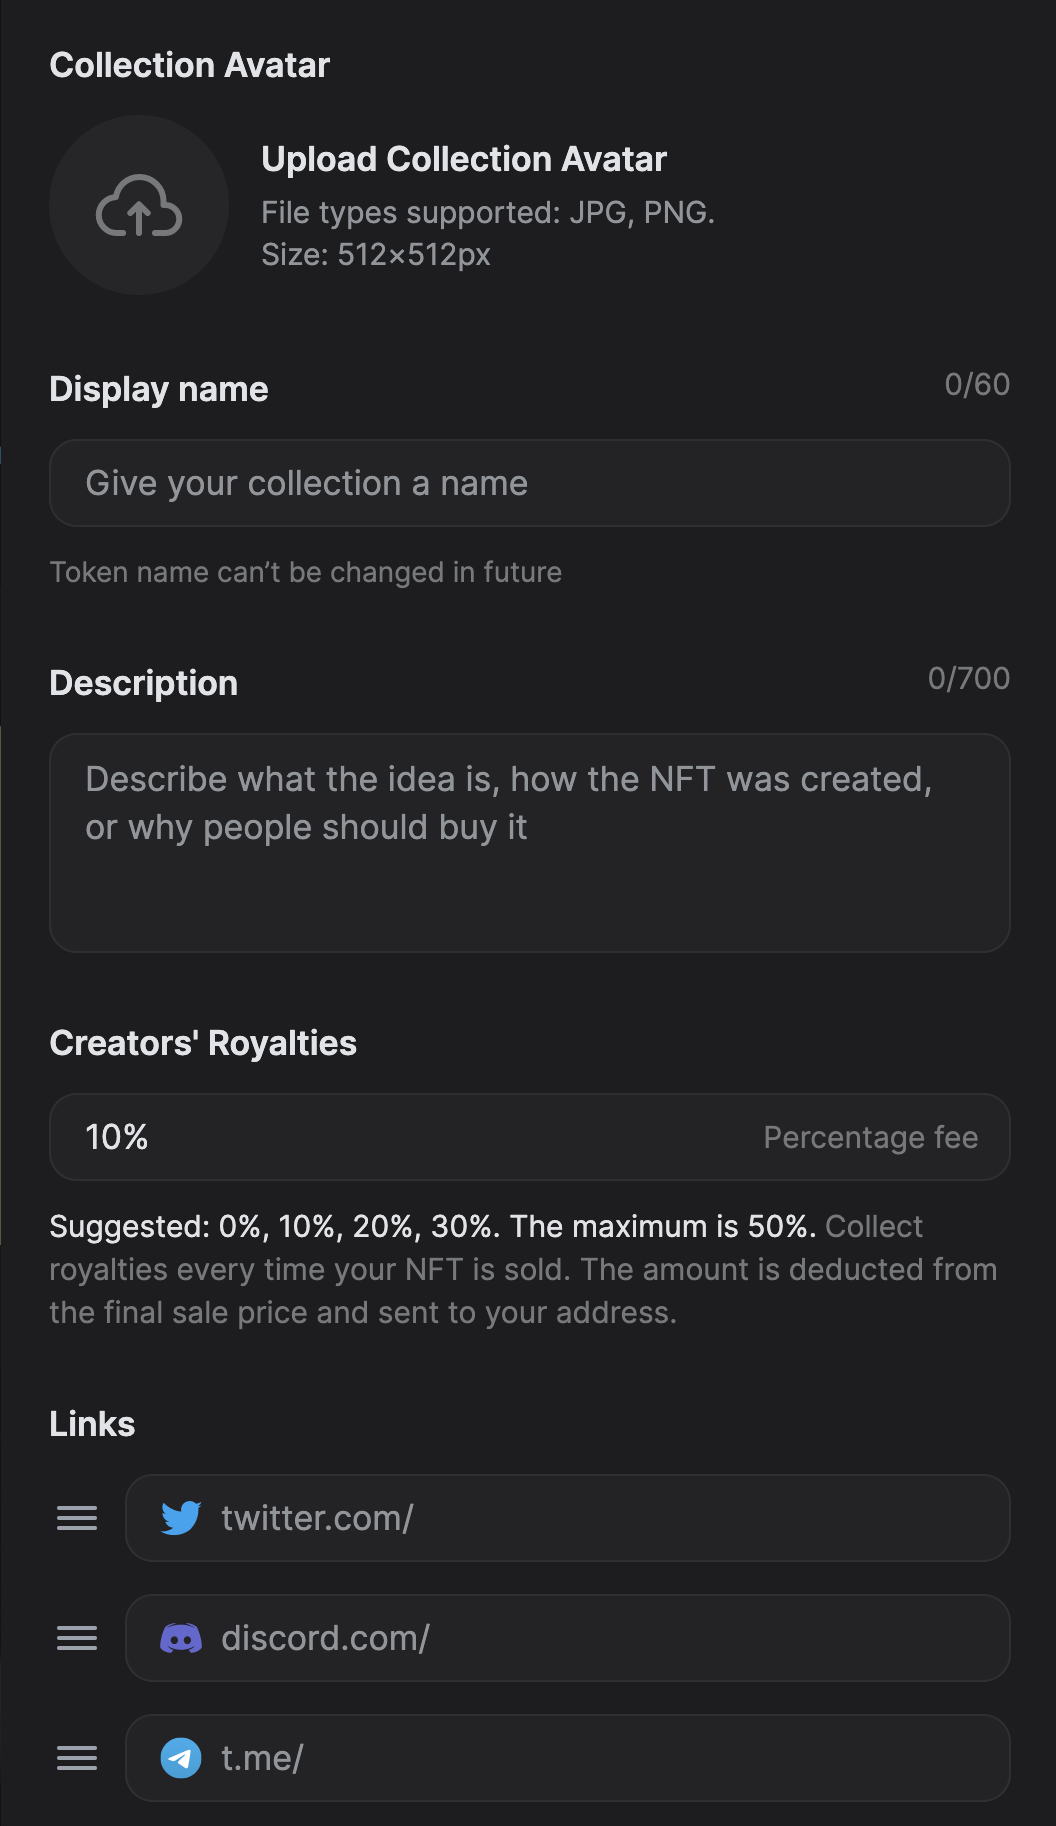
Task: Click the Upload Collection Avatar heading
Action: pyautogui.click(x=464, y=159)
